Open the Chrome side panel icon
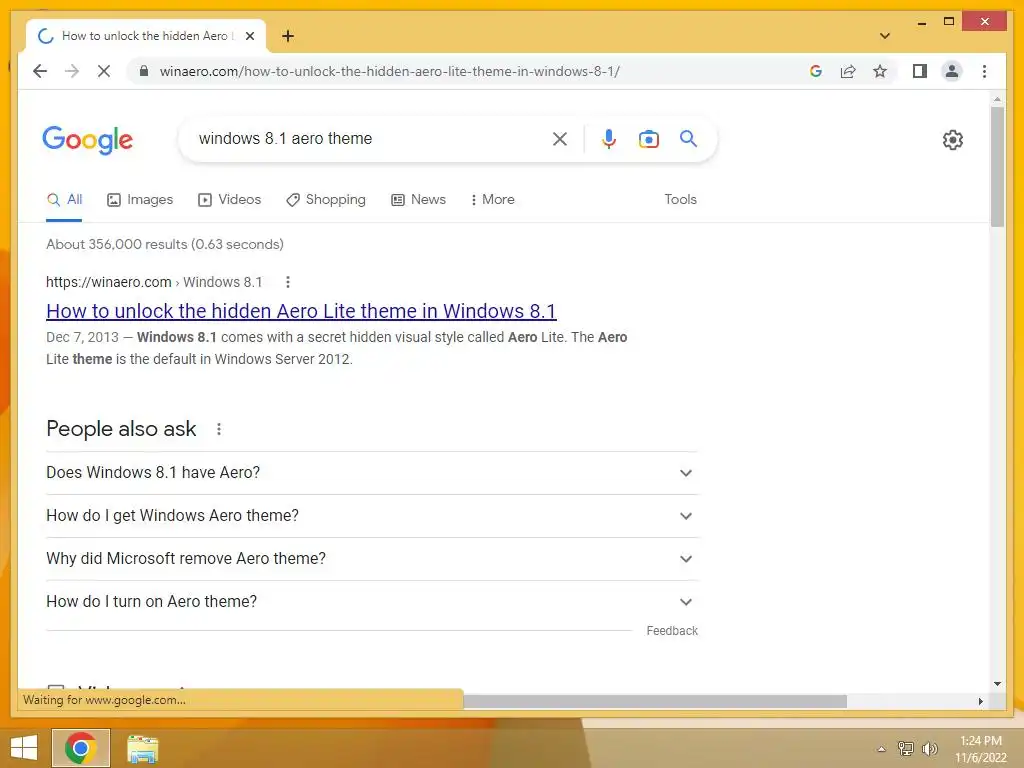 pos(920,71)
